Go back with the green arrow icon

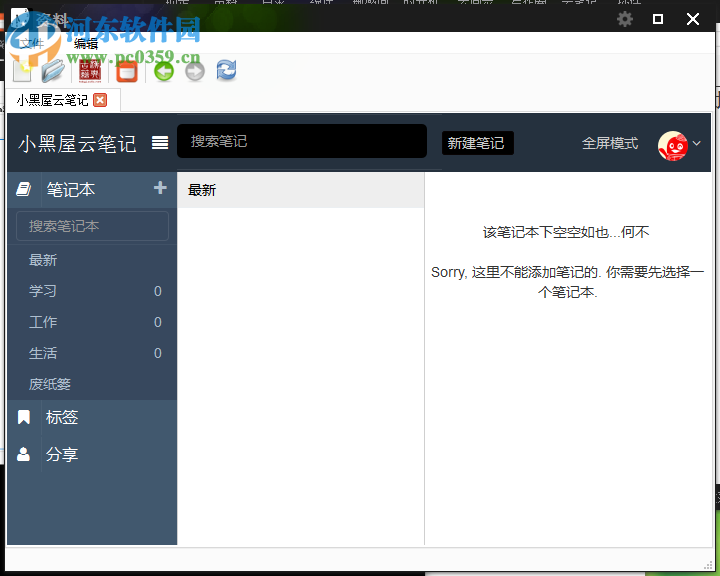[164, 71]
